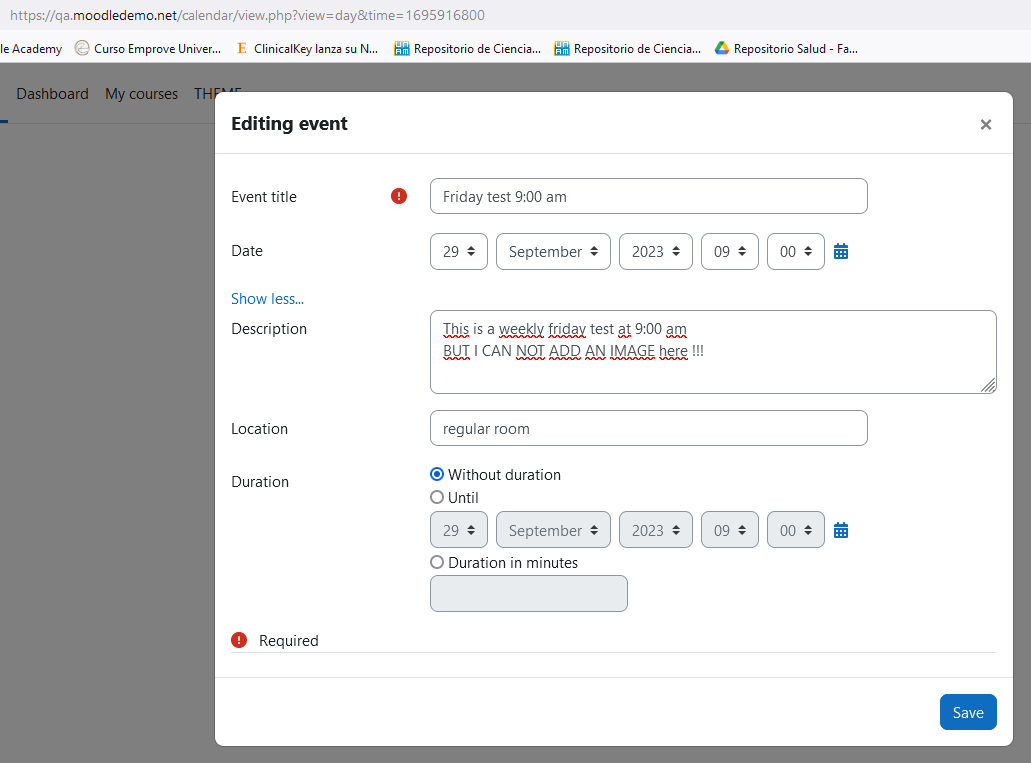
Task: Open the Date hour dropdown showing 09
Action: [730, 251]
